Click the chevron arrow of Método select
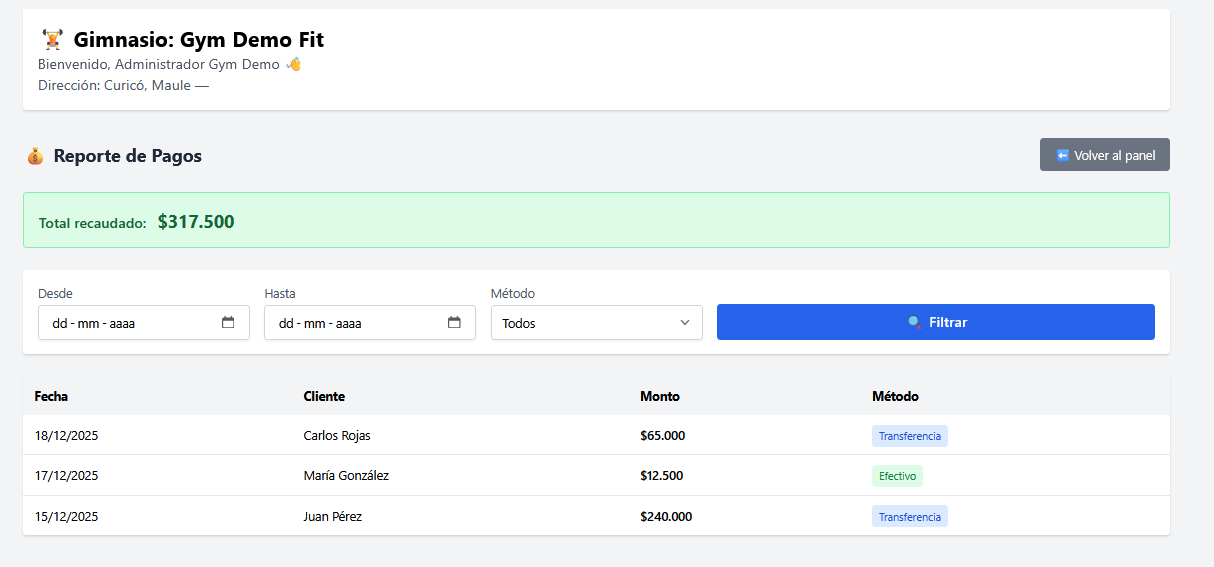 (x=685, y=323)
